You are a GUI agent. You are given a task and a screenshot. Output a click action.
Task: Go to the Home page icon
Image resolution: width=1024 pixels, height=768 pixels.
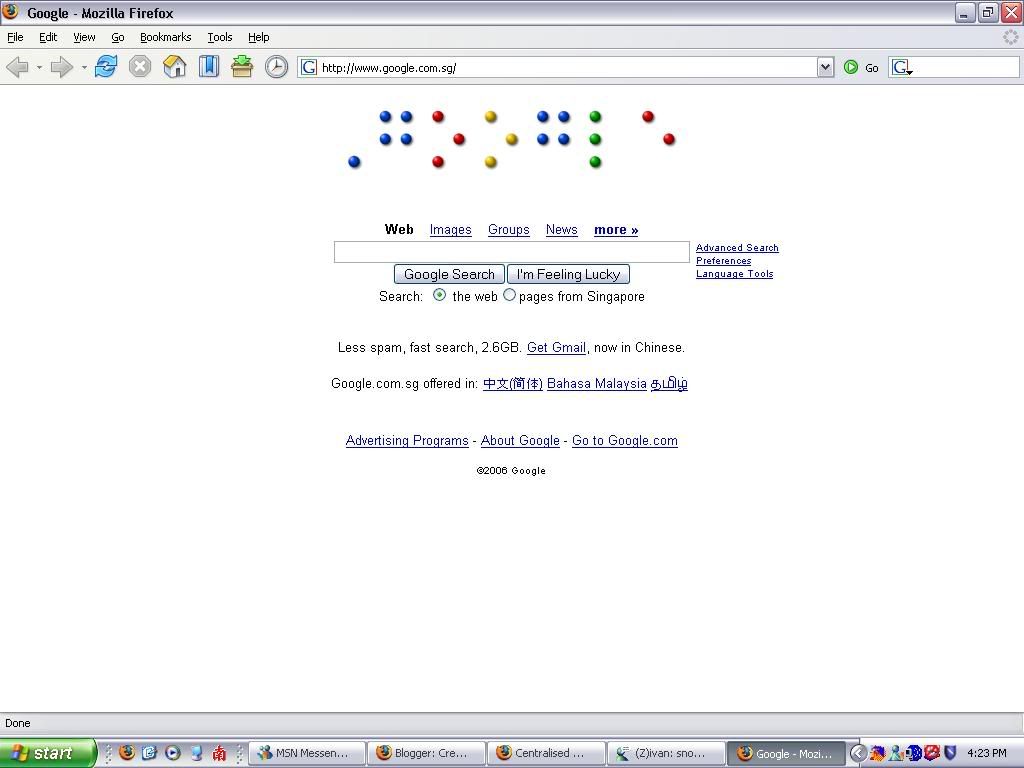174,67
